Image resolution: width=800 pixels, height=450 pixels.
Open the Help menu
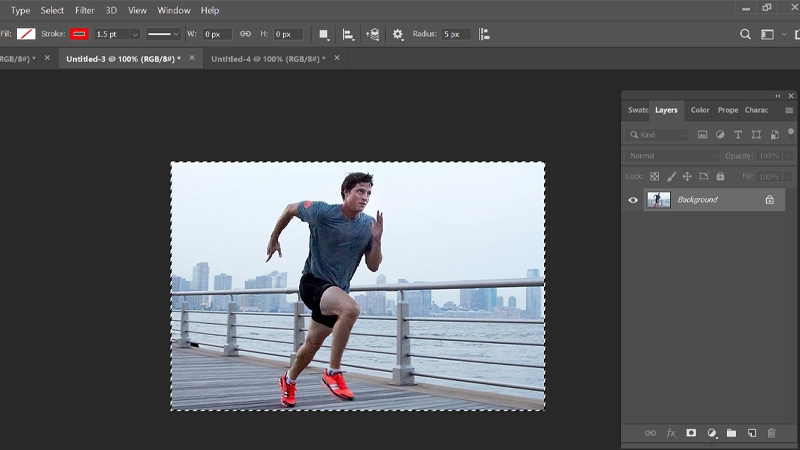click(210, 10)
